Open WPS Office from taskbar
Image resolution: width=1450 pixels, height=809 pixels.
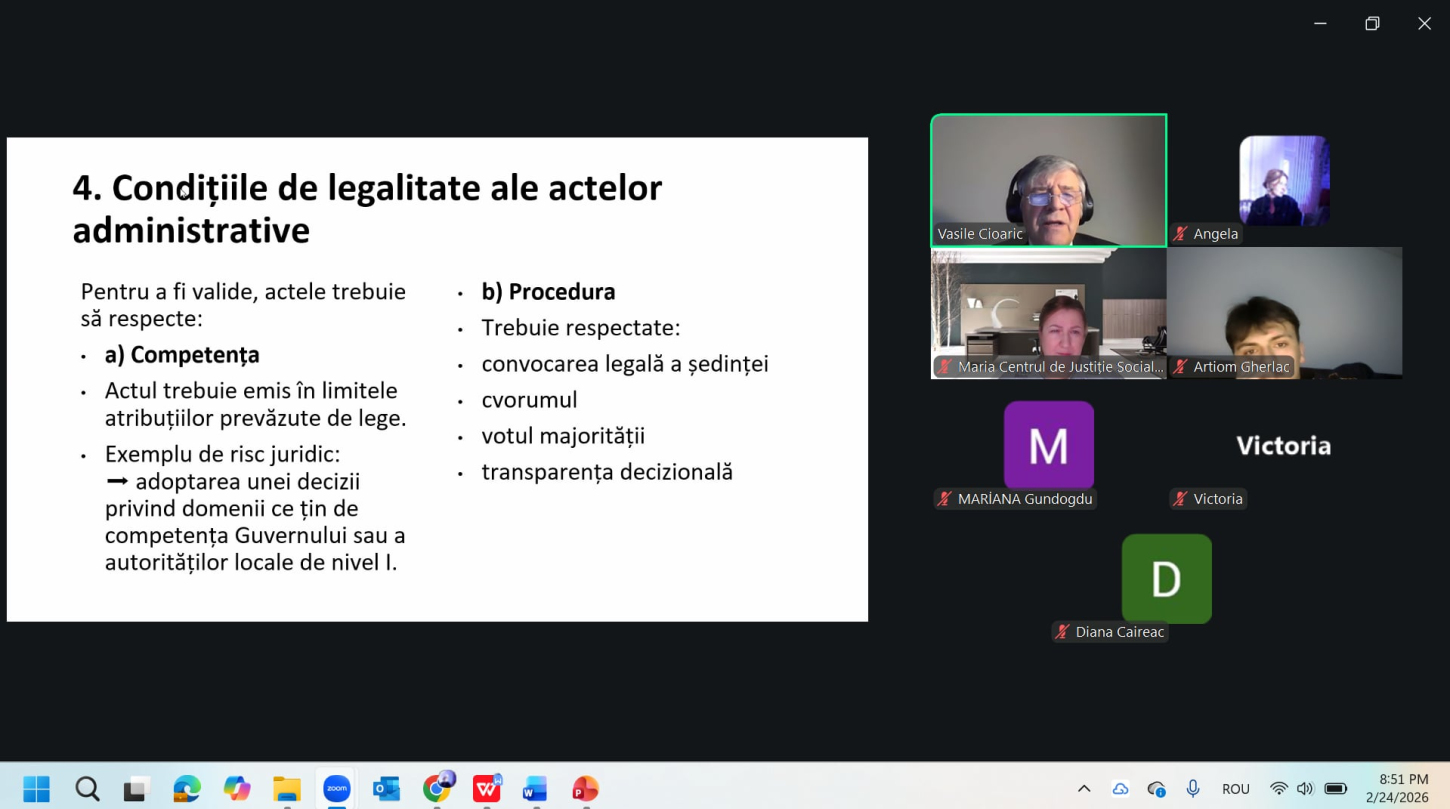tap(487, 789)
